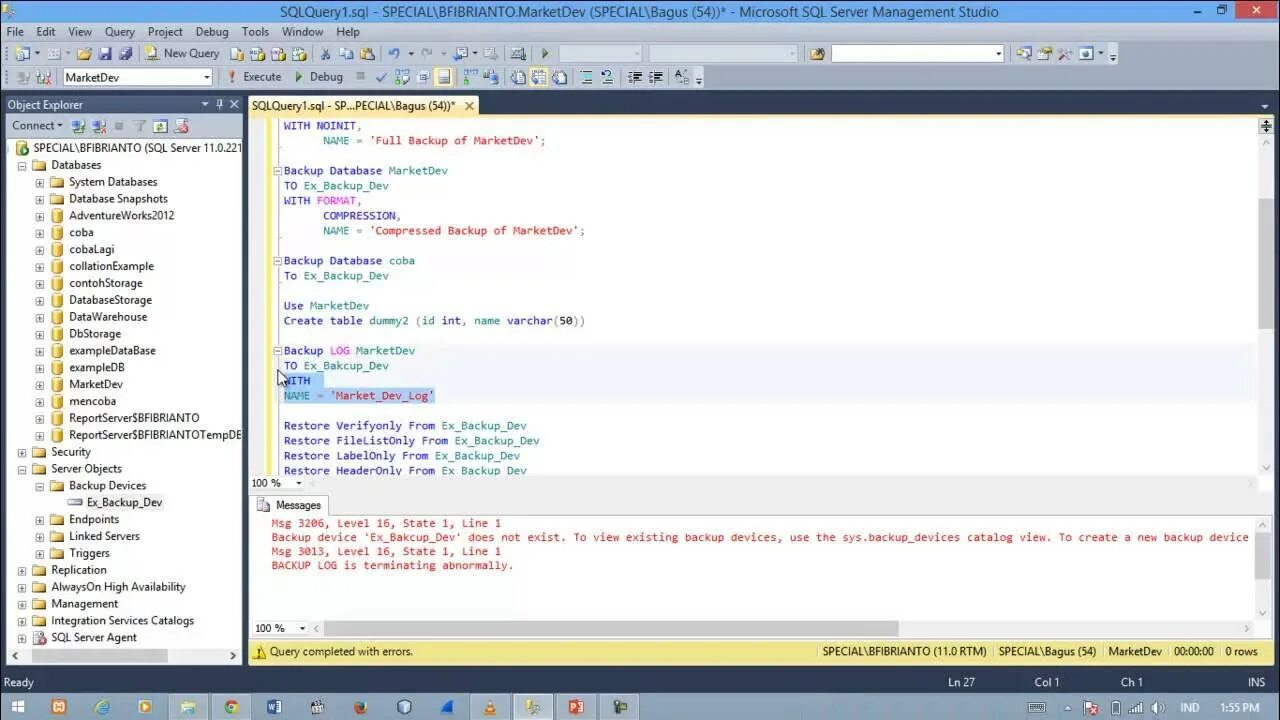
Task: Open the Edit menu
Action: tap(46, 32)
